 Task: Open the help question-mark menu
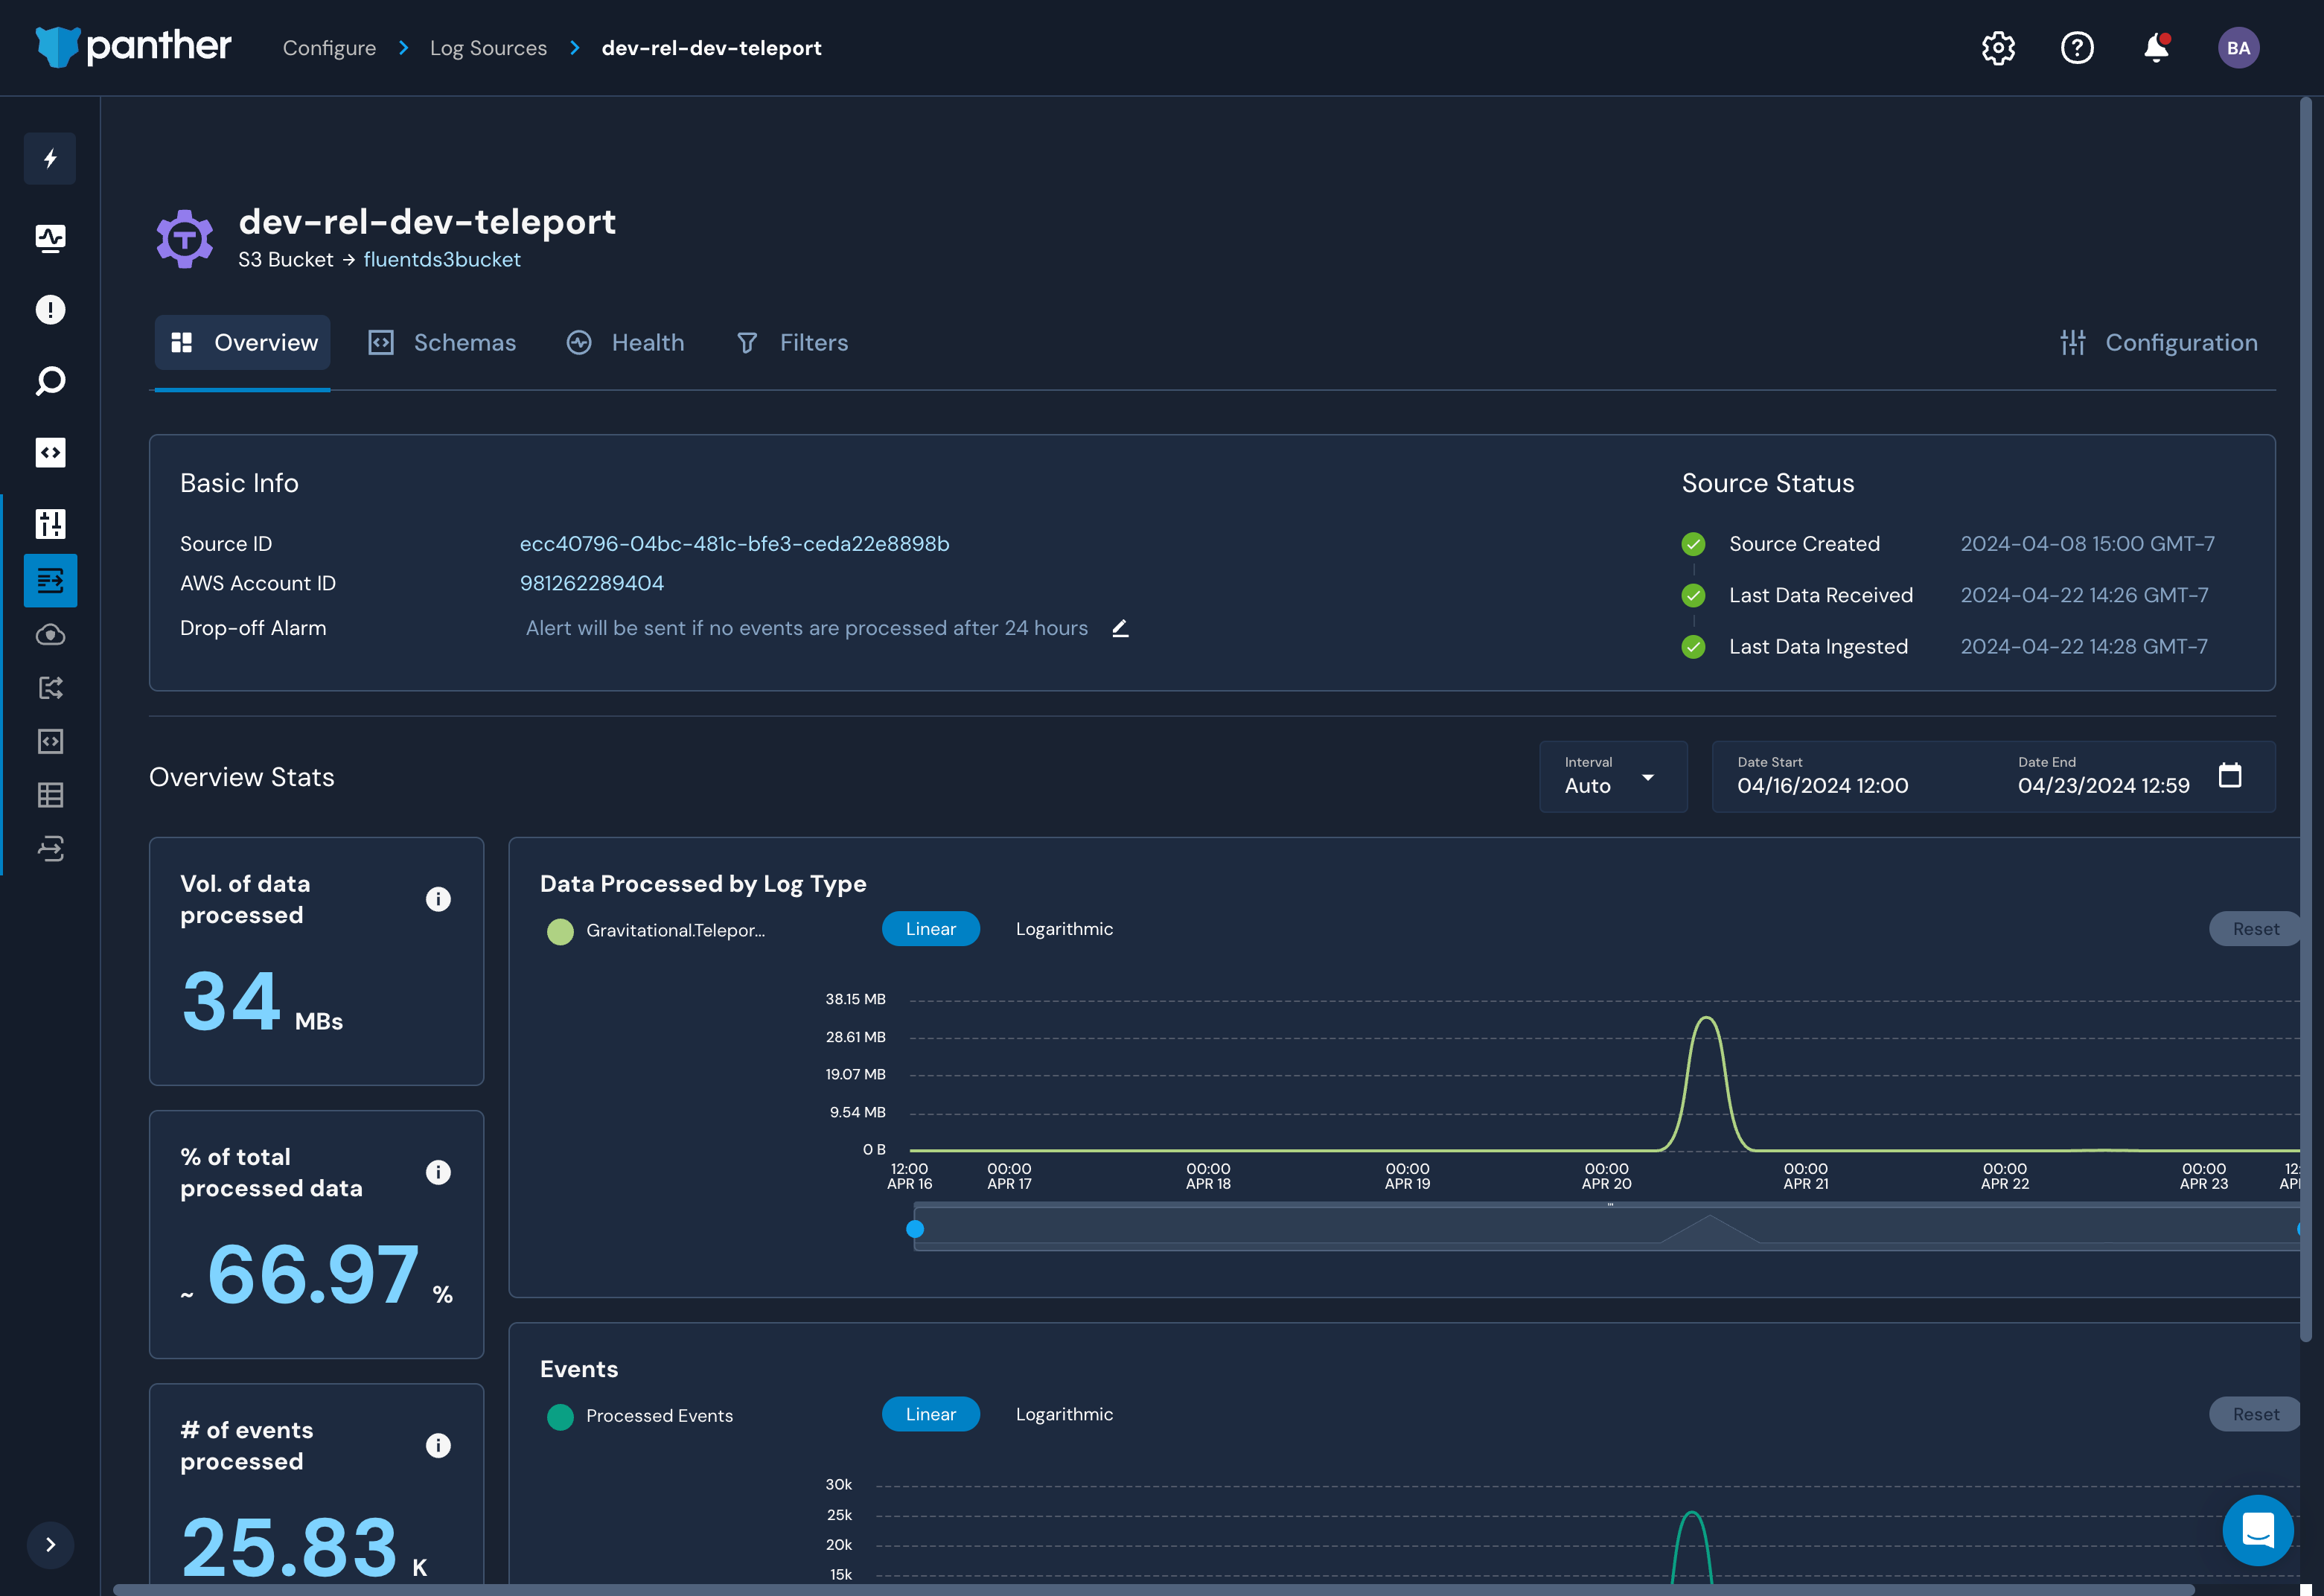point(2076,47)
